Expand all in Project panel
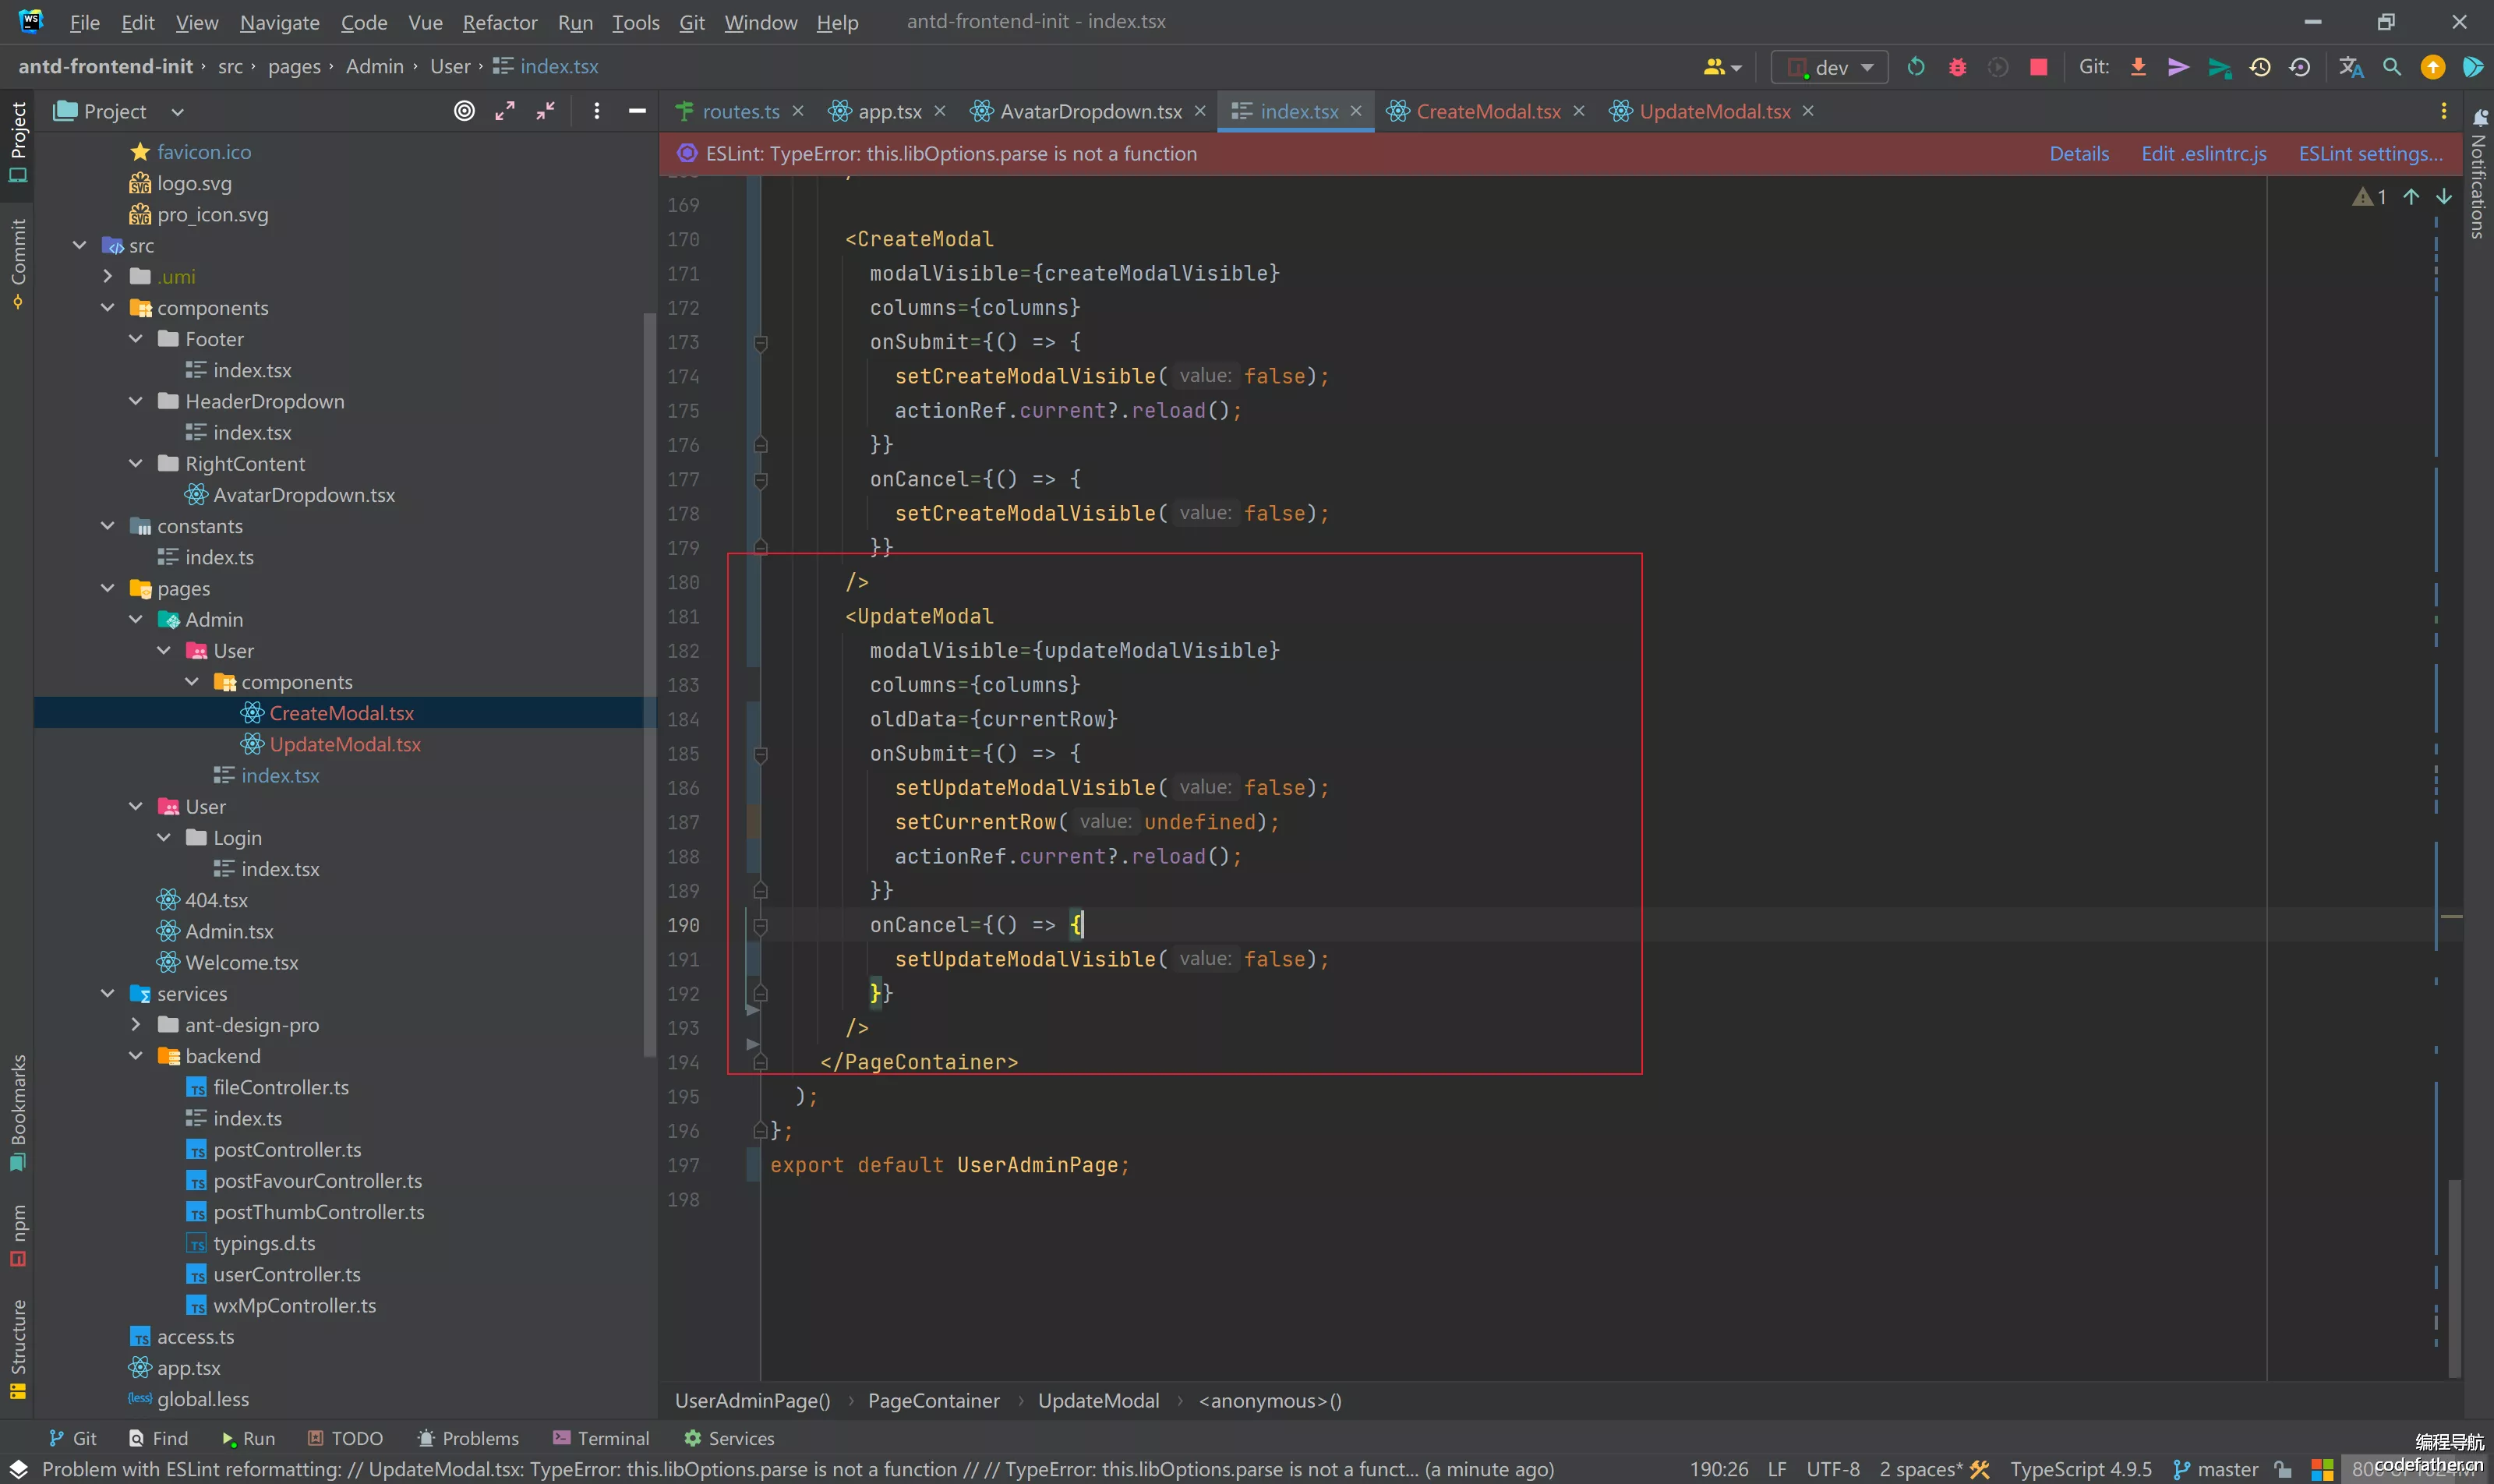Image resolution: width=2494 pixels, height=1484 pixels. (x=505, y=111)
